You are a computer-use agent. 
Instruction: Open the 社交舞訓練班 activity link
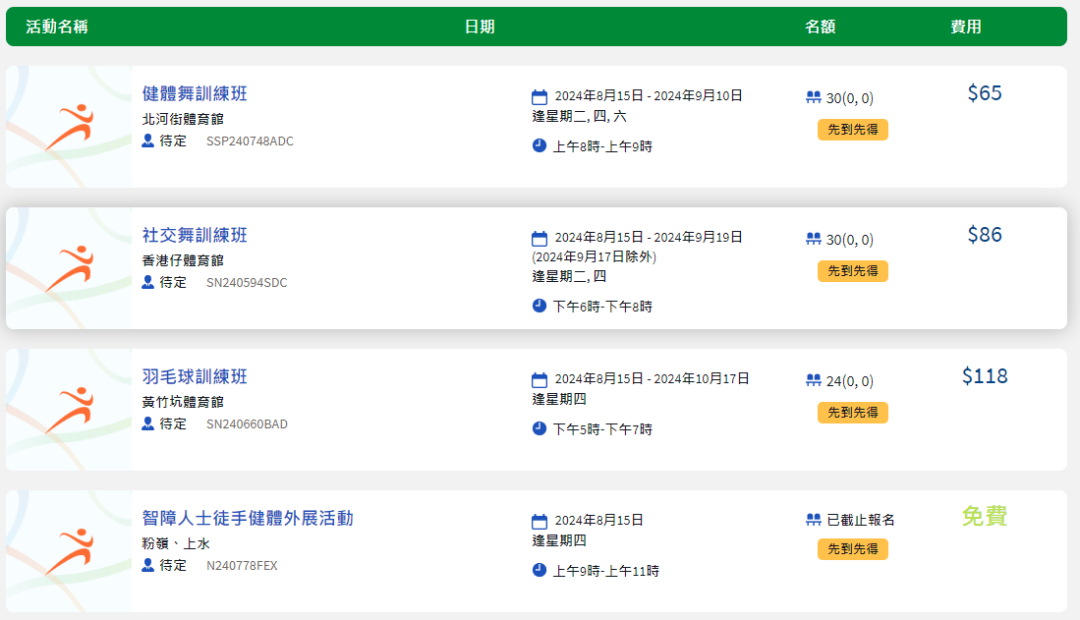[x=194, y=235]
